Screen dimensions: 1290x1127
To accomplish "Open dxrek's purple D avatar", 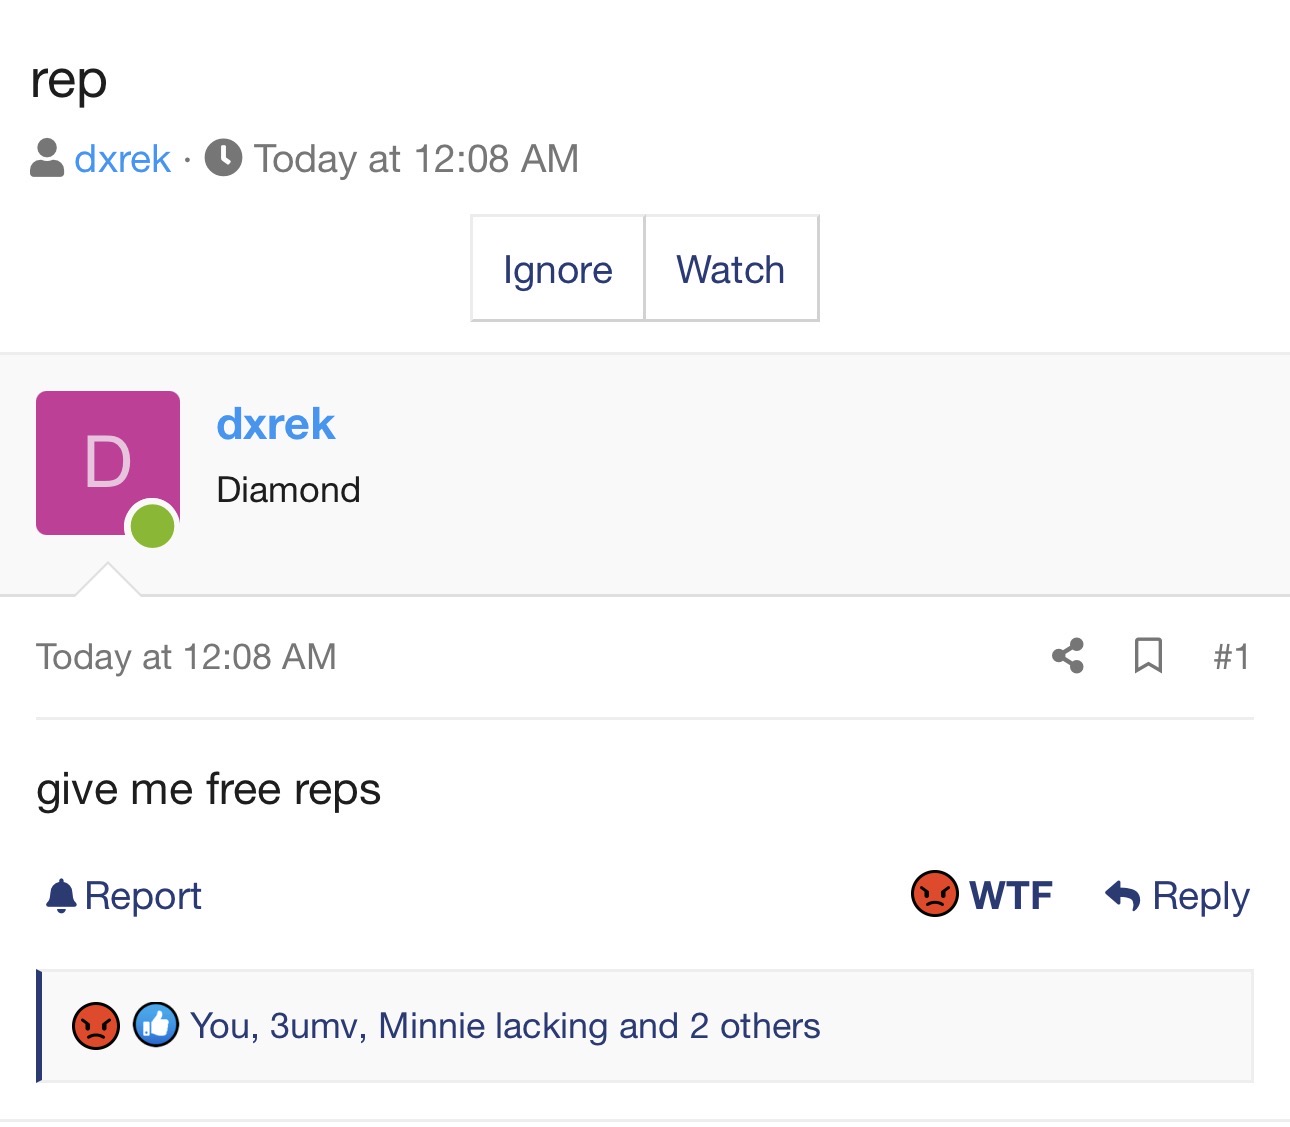I will pos(108,463).
